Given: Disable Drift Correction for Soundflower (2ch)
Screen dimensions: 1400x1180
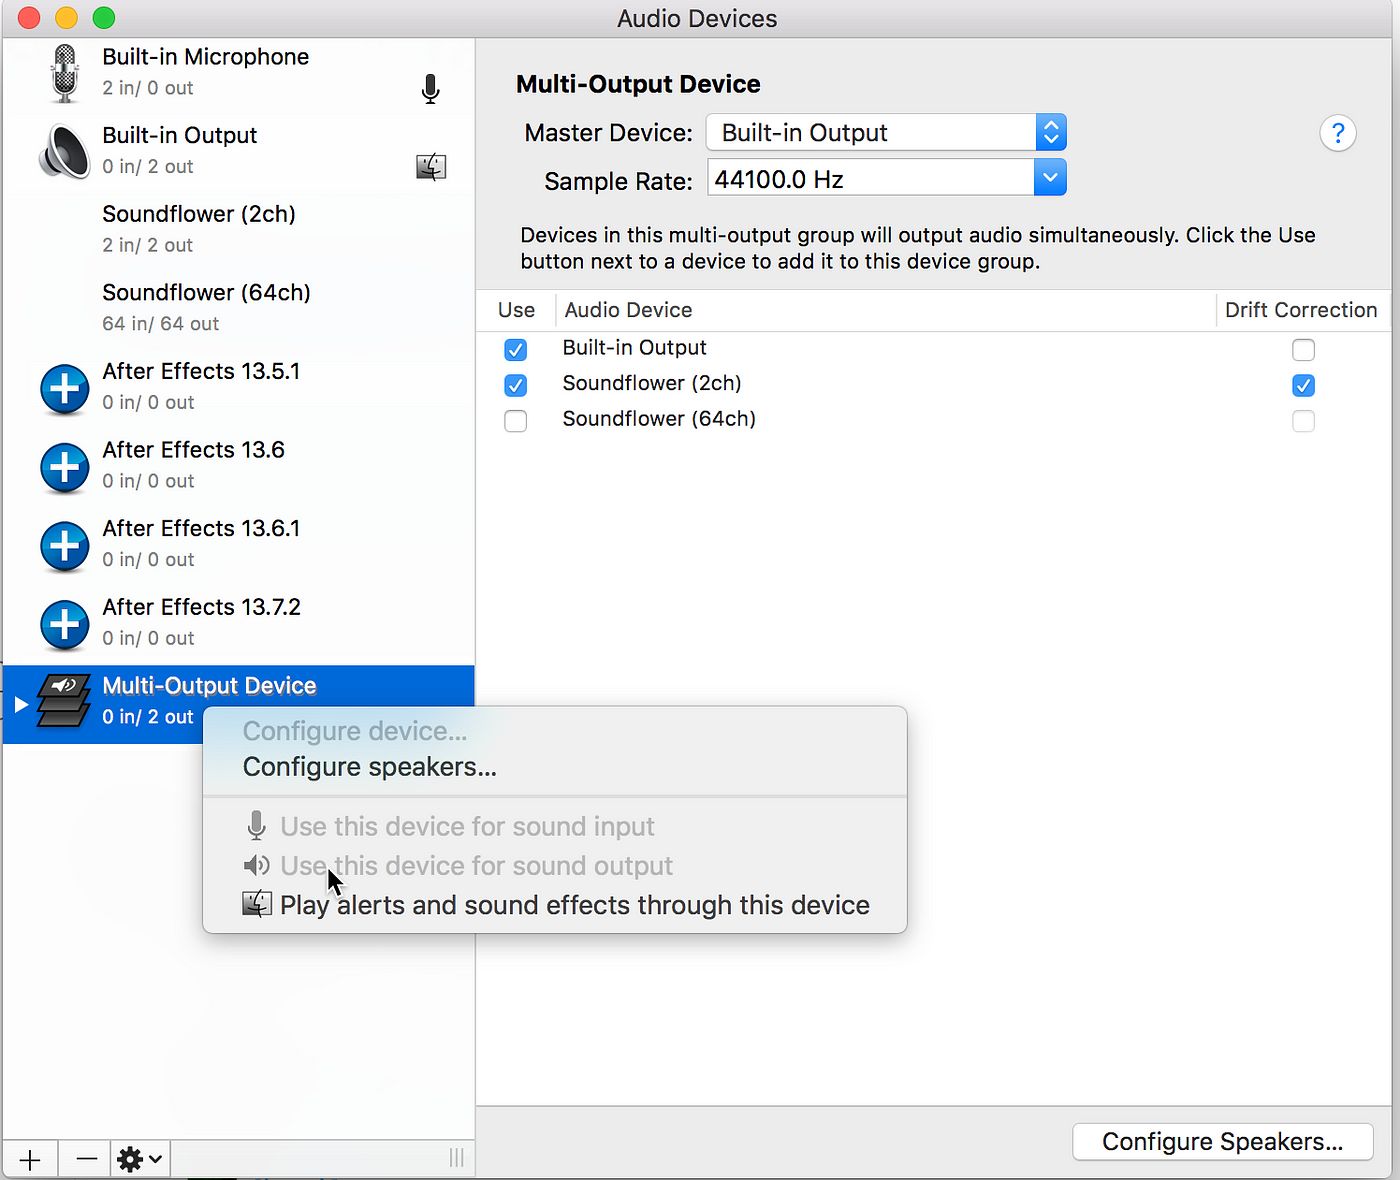Looking at the screenshot, I should tap(1303, 385).
